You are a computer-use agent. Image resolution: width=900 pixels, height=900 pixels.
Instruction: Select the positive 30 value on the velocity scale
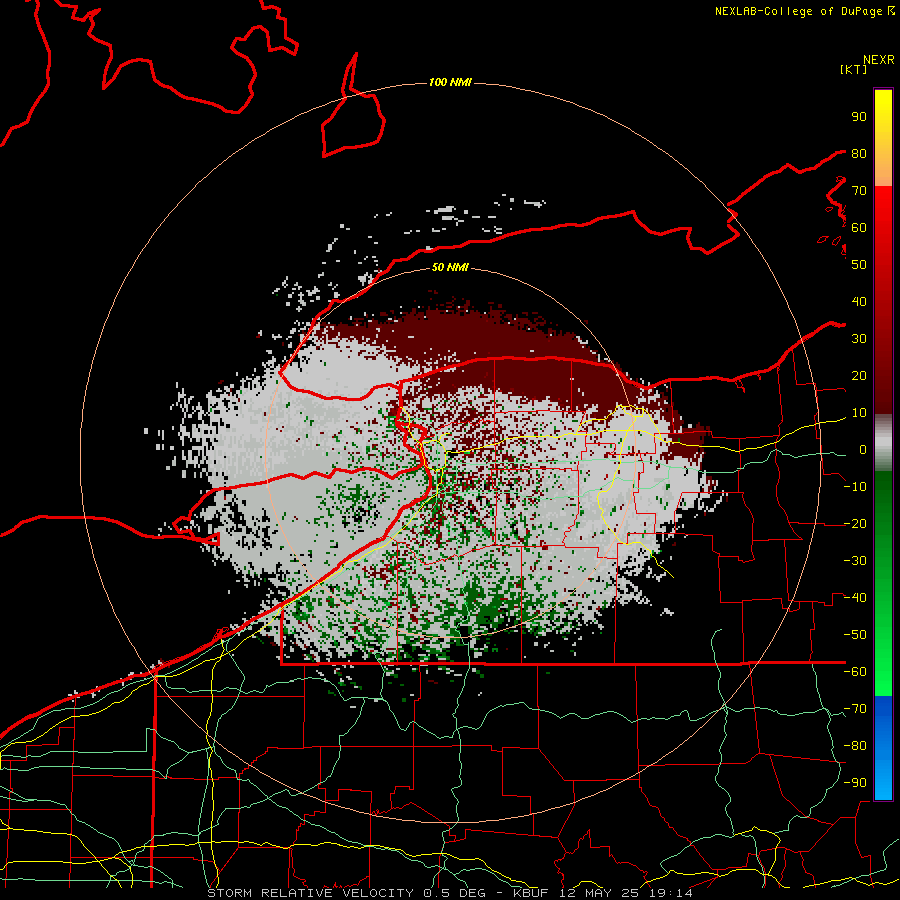tap(859, 339)
